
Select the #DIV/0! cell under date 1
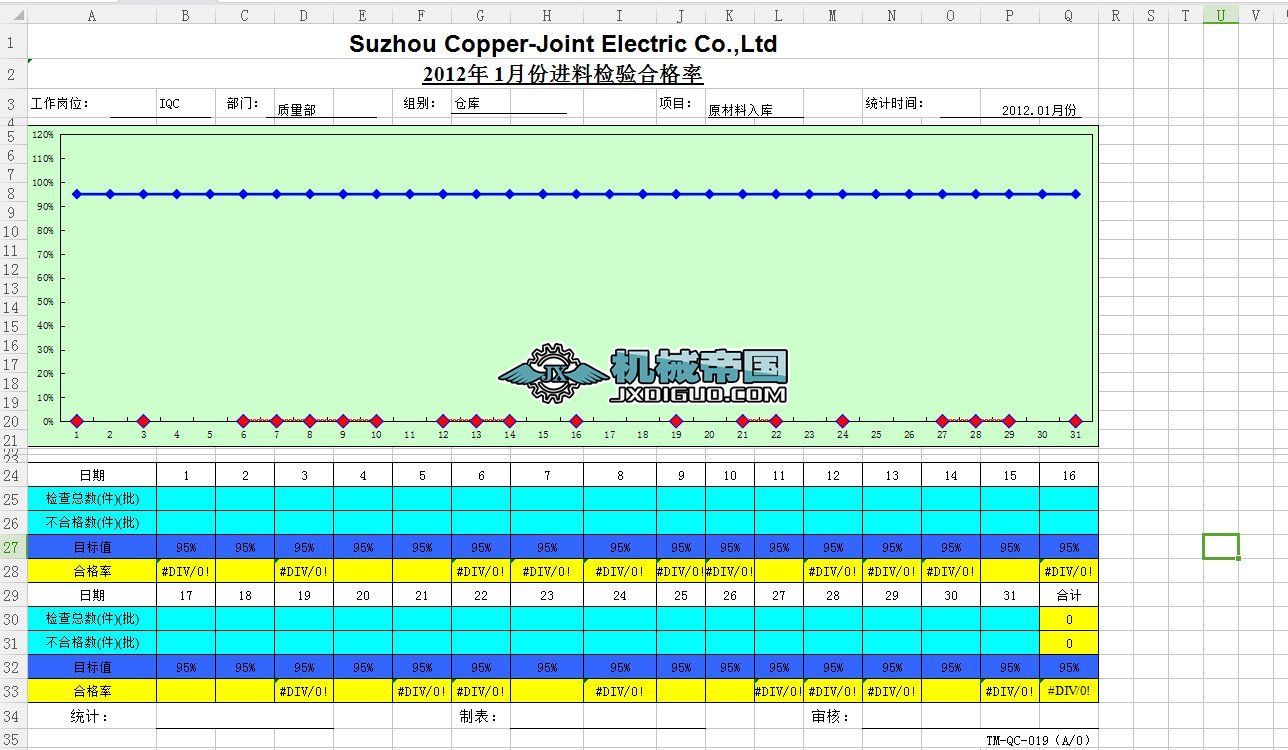pos(186,571)
